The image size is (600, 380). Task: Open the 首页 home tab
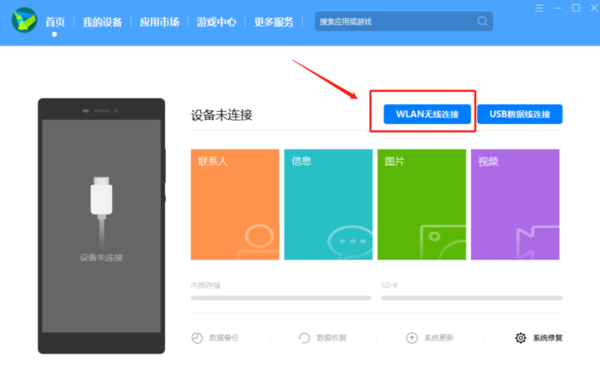55,22
